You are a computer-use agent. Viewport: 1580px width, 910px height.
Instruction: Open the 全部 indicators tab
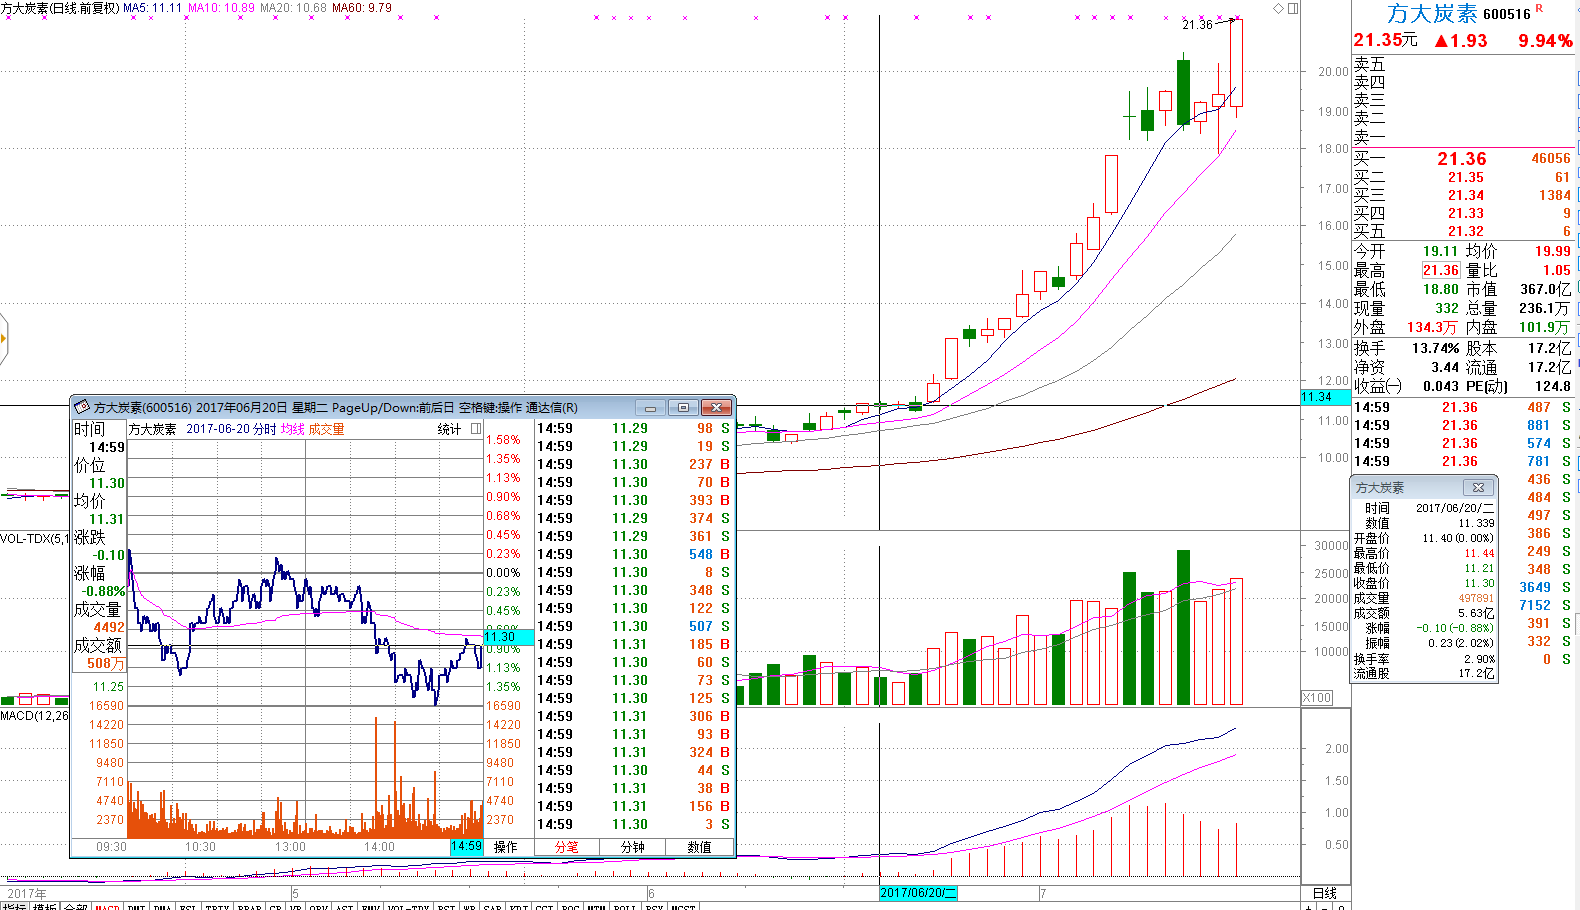click(75, 907)
